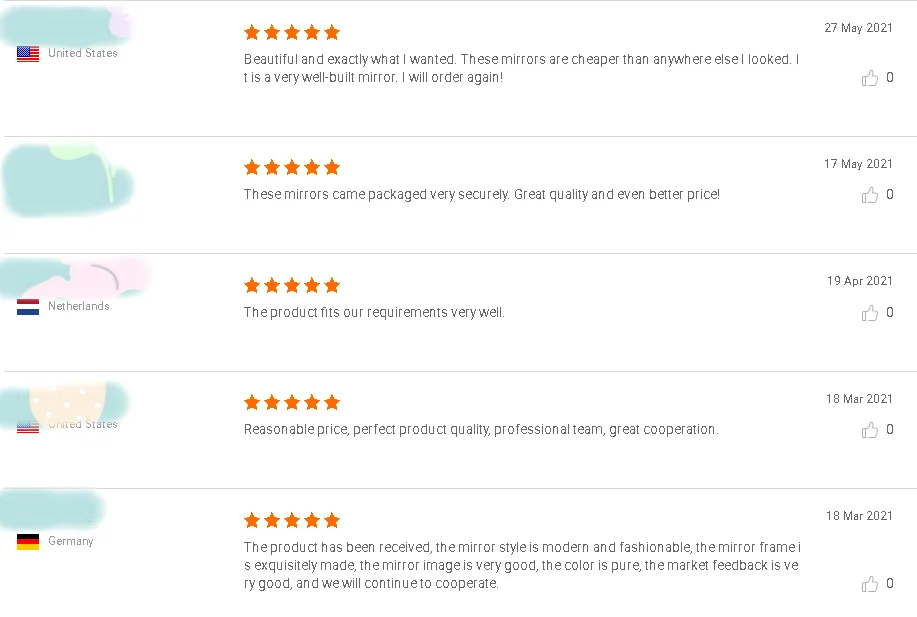Viewport: 917px width, 617px height.
Task: Click the five-star rating on the Germany review
Action: pos(292,520)
